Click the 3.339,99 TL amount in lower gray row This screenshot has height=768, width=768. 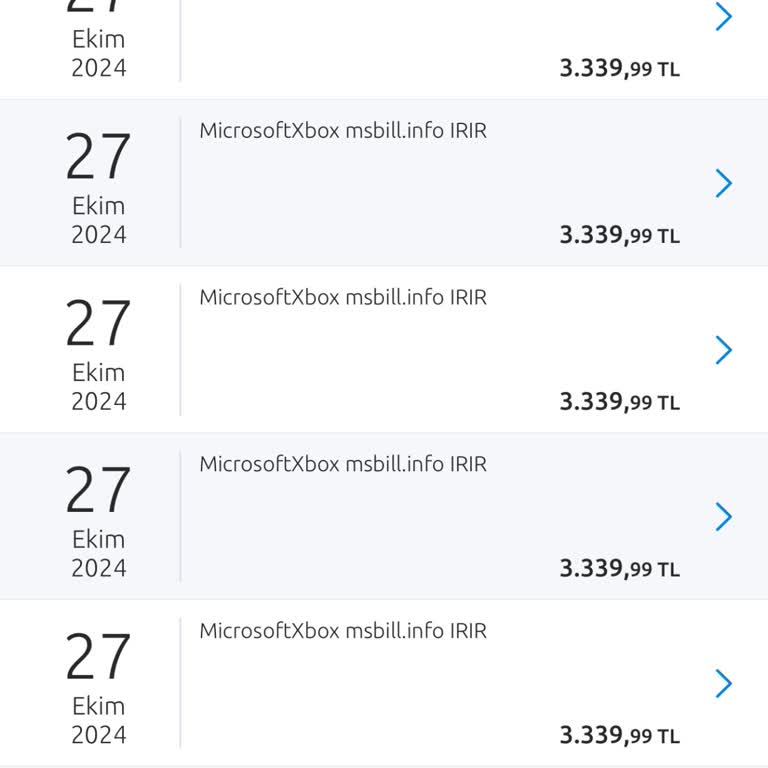(x=619, y=569)
